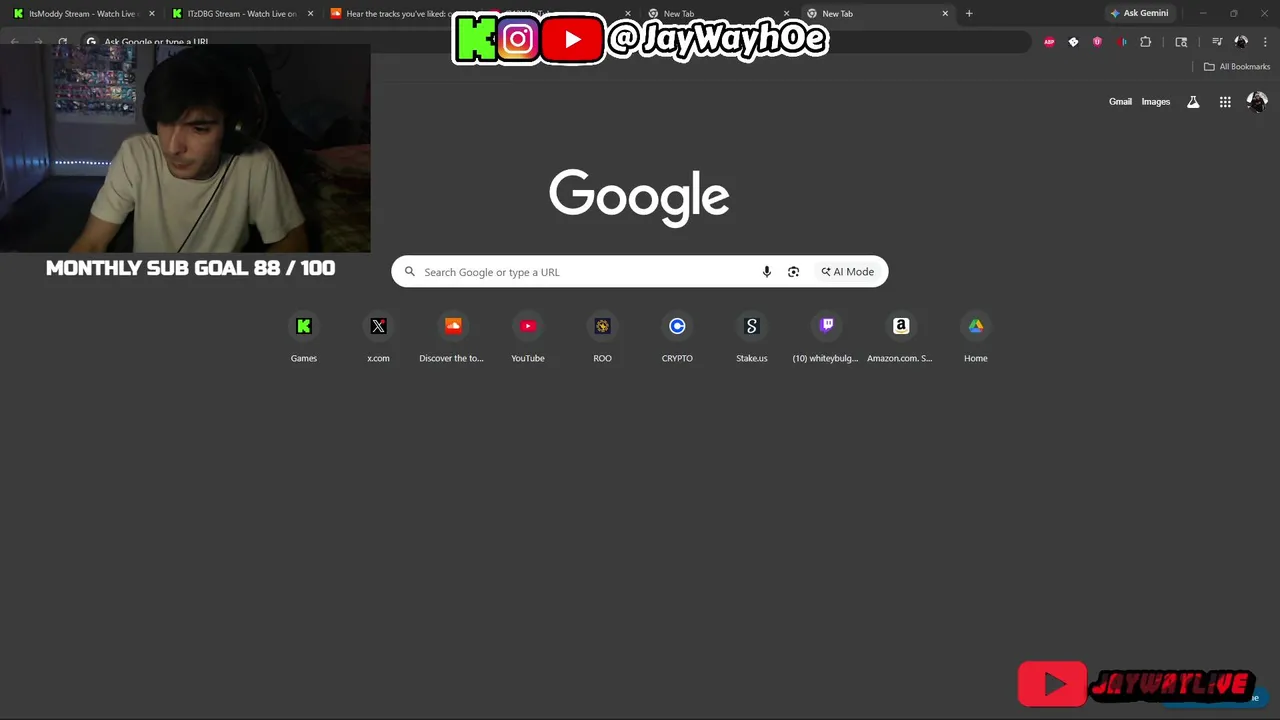Reload the current page
Screen dimensions: 1280x720
(x=62, y=42)
